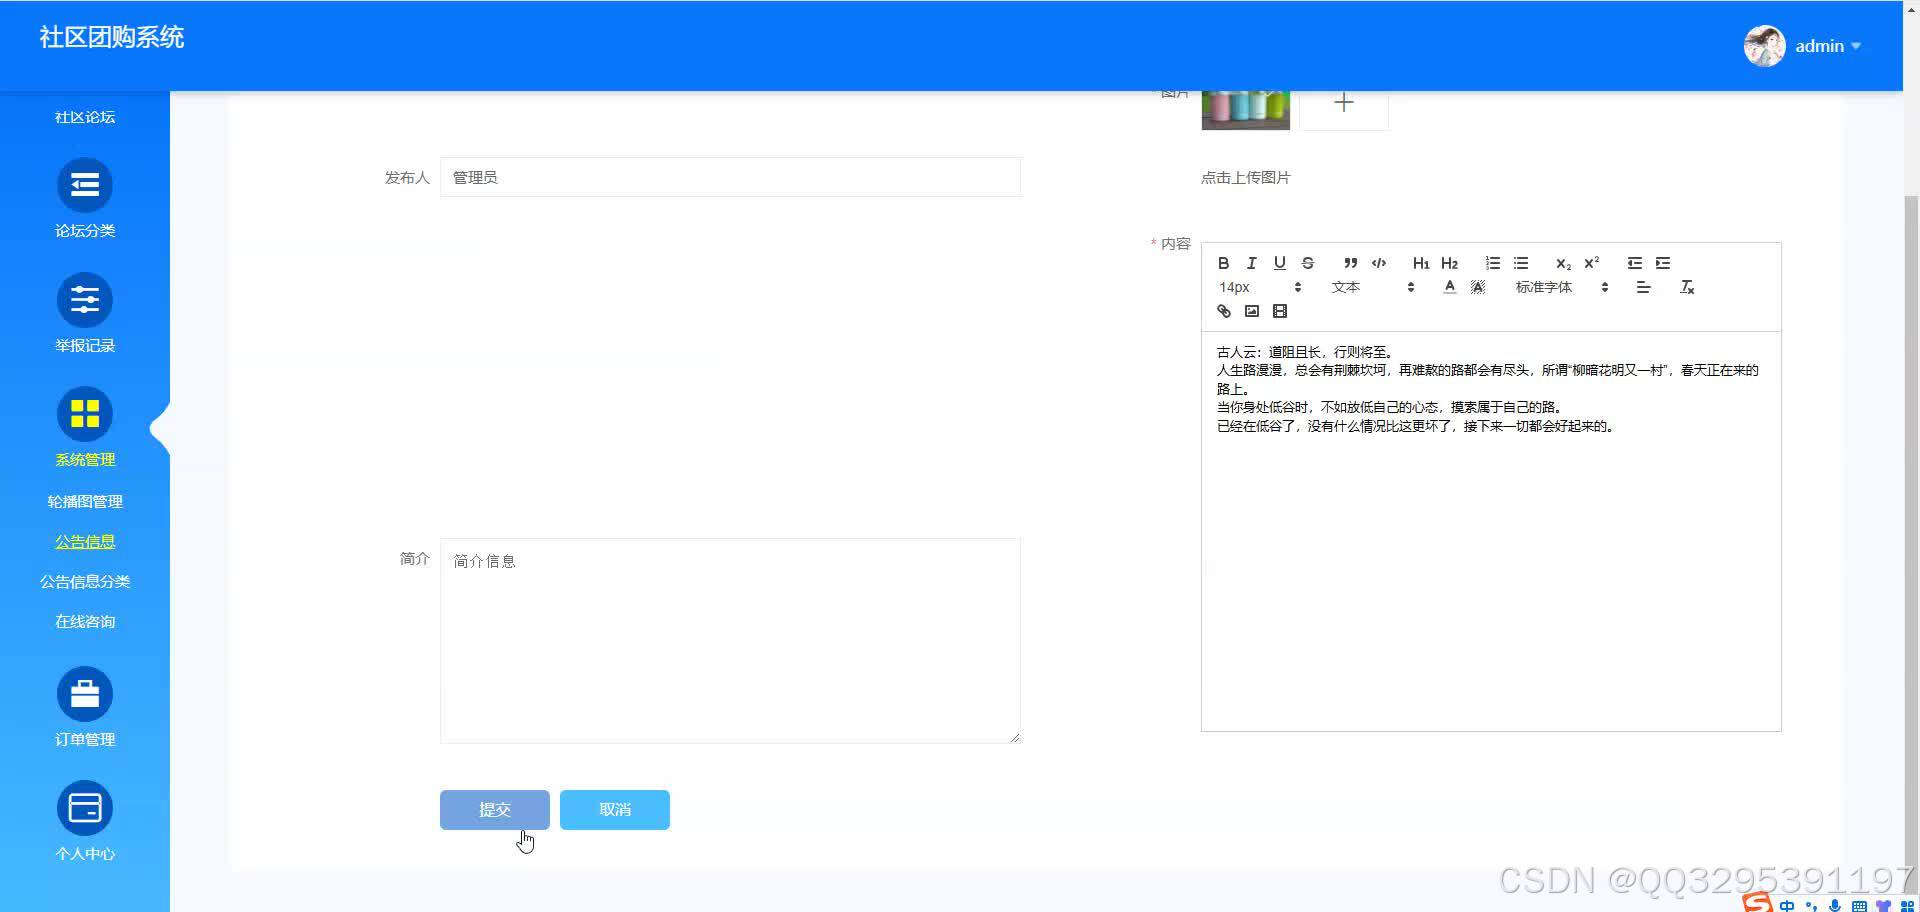Click the admin avatar picture

click(x=1765, y=46)
